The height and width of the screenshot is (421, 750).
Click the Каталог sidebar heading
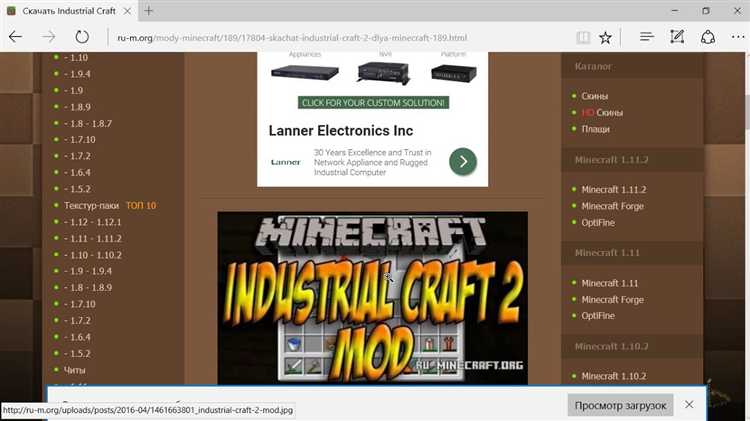click(593, 66)
